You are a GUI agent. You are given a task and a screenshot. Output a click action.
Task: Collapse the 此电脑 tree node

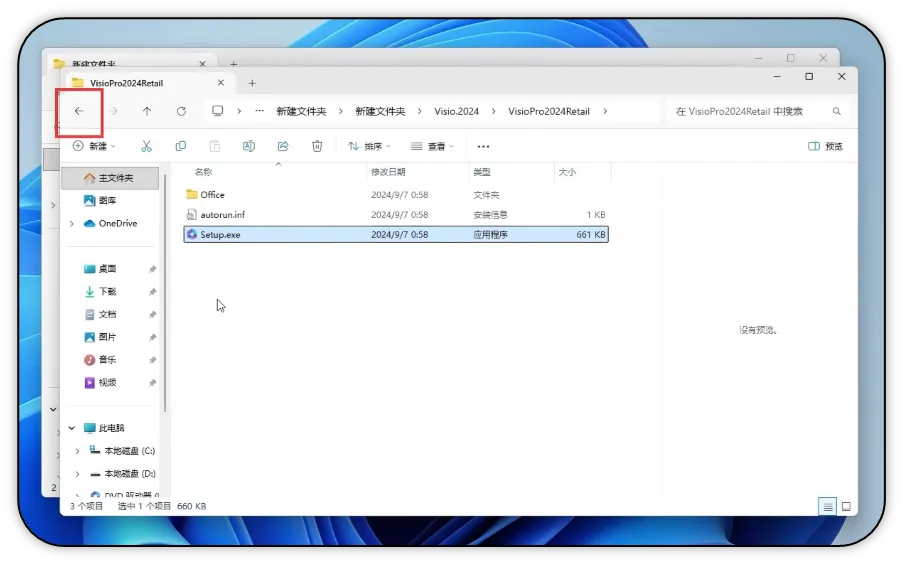point(71,428)
